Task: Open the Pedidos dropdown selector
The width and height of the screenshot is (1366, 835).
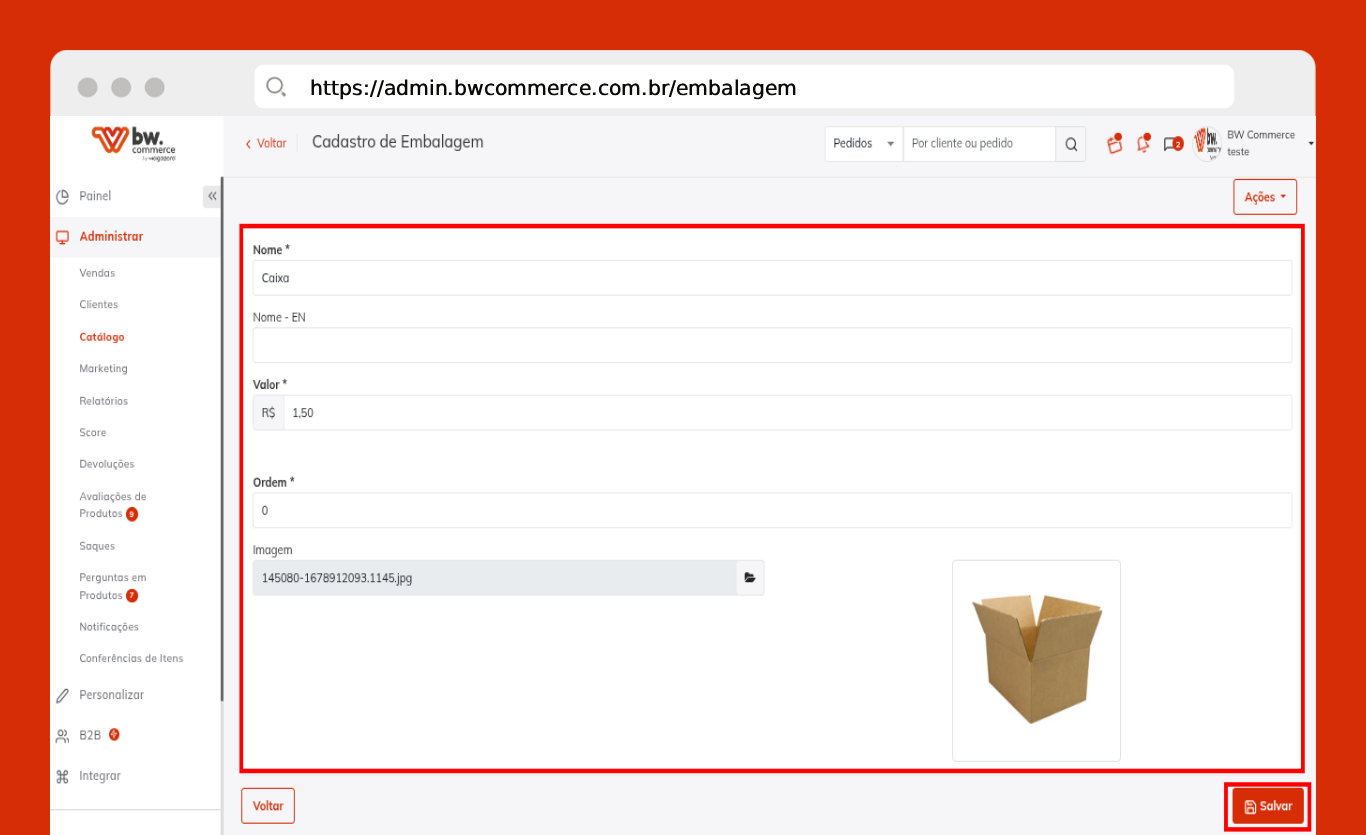Action: (x=863, y=144)
